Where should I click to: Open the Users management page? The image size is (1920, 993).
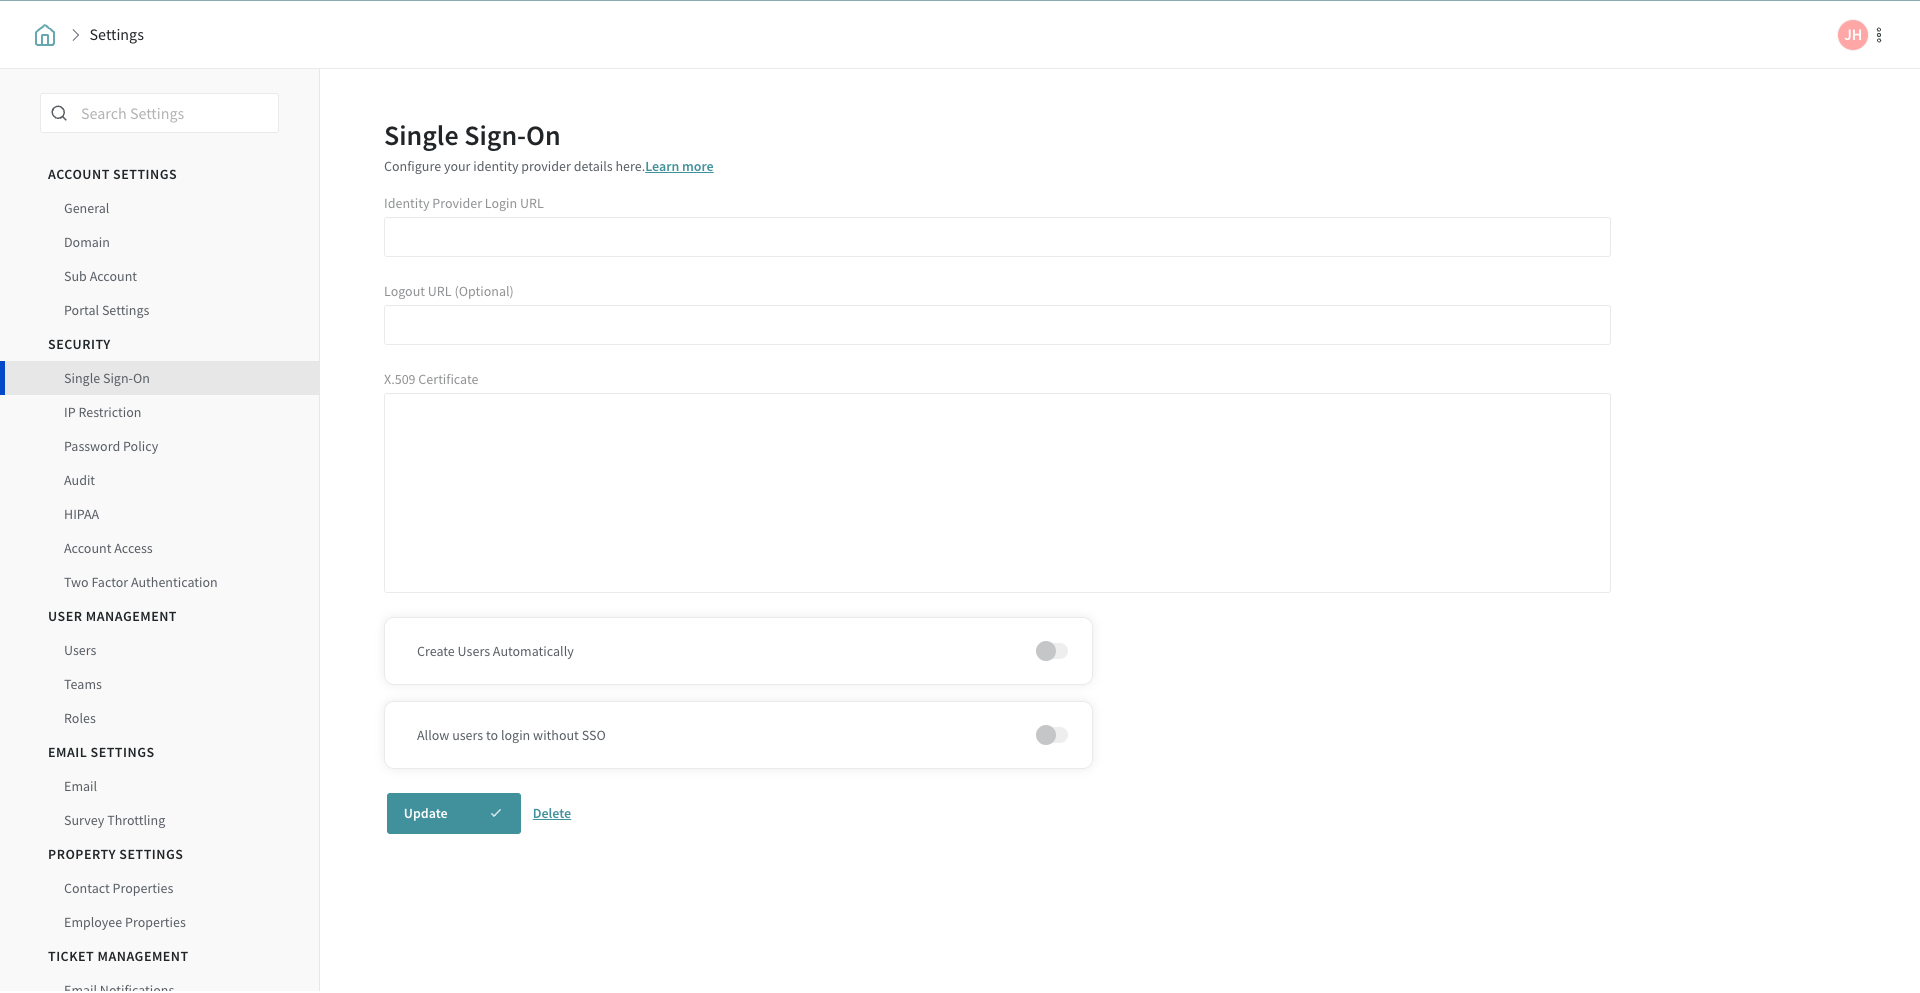(80, 650)
